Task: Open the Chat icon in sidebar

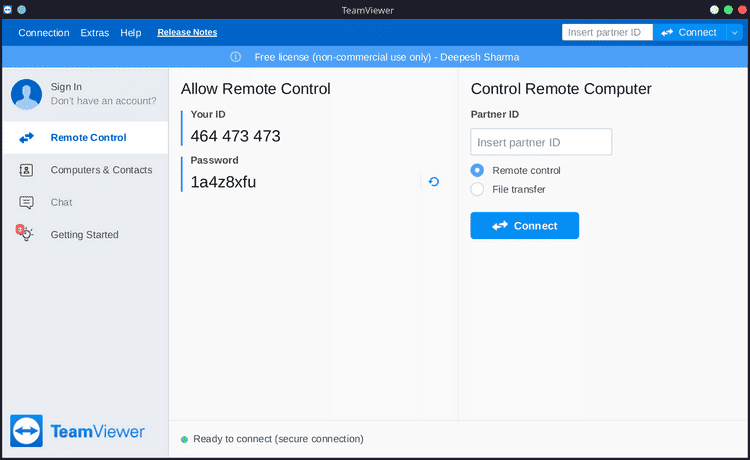Action: pyautogui.click(x=27, y=202)
